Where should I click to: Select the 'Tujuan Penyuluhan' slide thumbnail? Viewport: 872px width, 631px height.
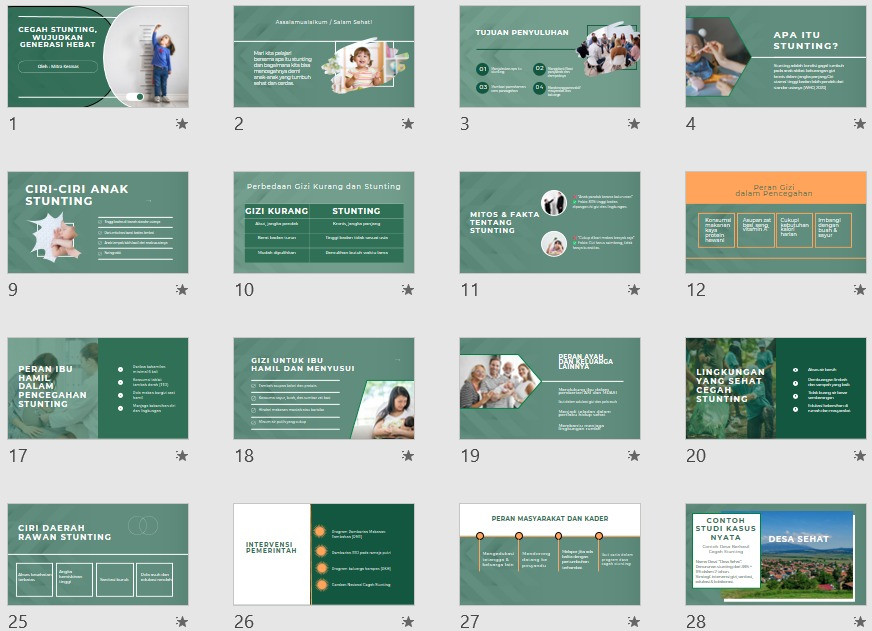(x=550, y=56)
